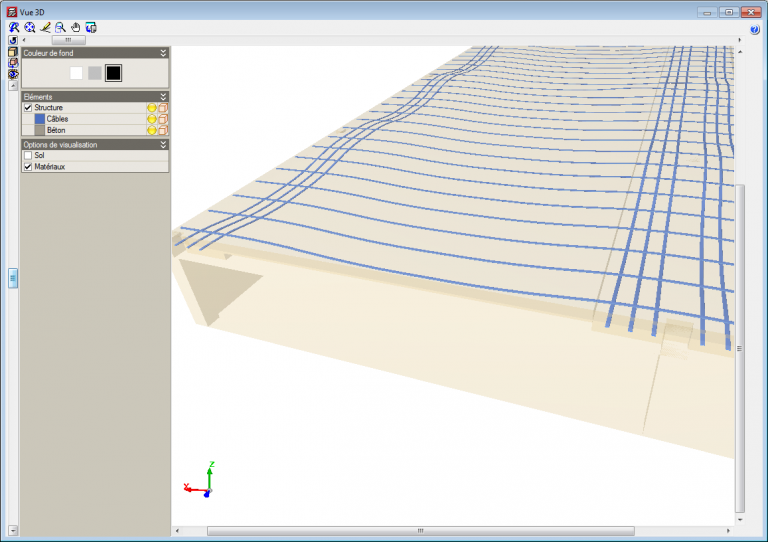The width and height of the screenshot is (768, 542).
Task: Click the horizontal scrollbar at viewport bottom
Action: (420, 531)
